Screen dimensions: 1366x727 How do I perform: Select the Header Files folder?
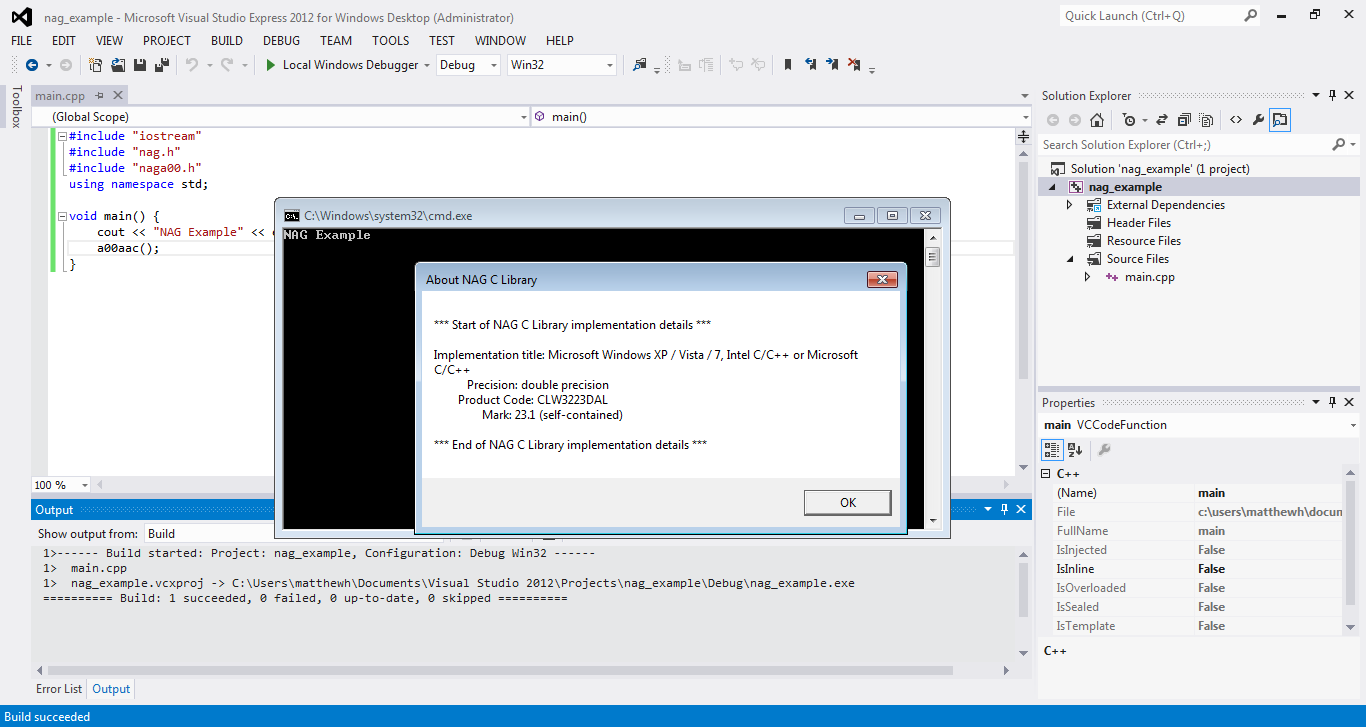coord(1139,223)
